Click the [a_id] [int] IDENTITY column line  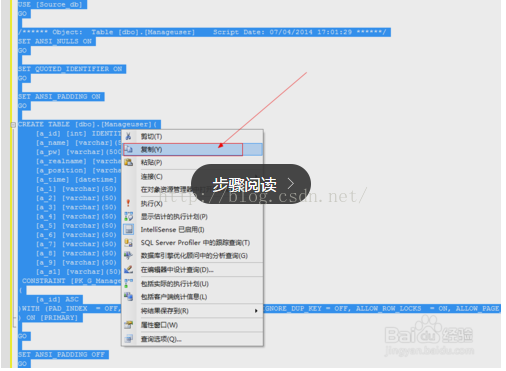click(x=79, y=134)
